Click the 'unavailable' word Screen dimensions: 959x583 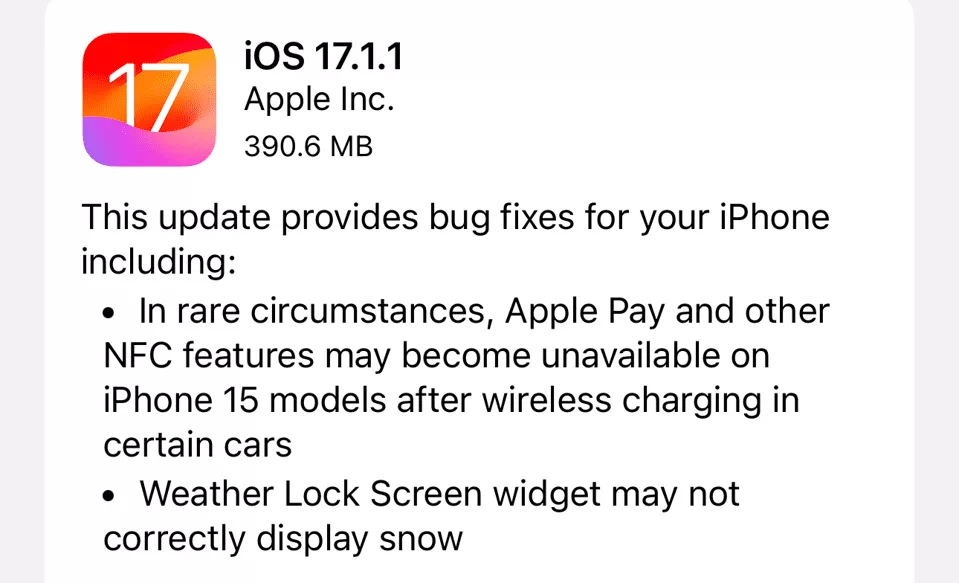point(631,355)
